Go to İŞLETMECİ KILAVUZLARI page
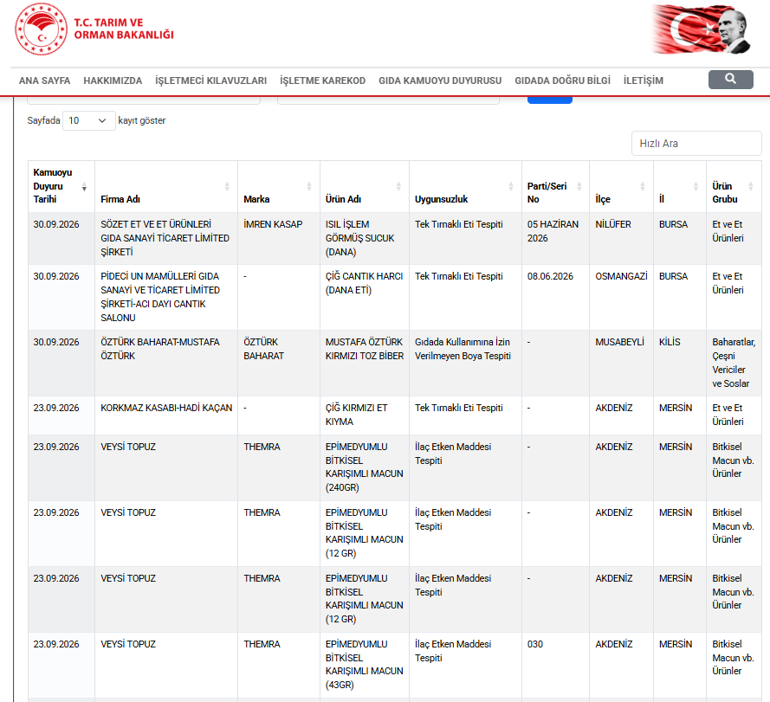Screen dimensions: 770x702 [x=211, y=81]
